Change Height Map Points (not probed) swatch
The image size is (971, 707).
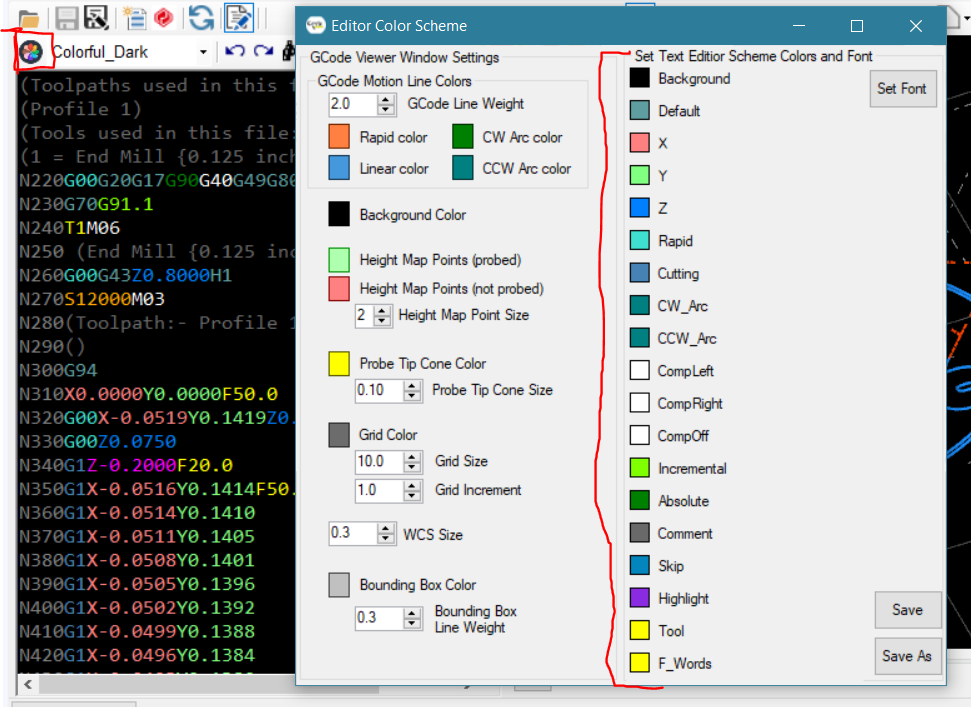339,288
